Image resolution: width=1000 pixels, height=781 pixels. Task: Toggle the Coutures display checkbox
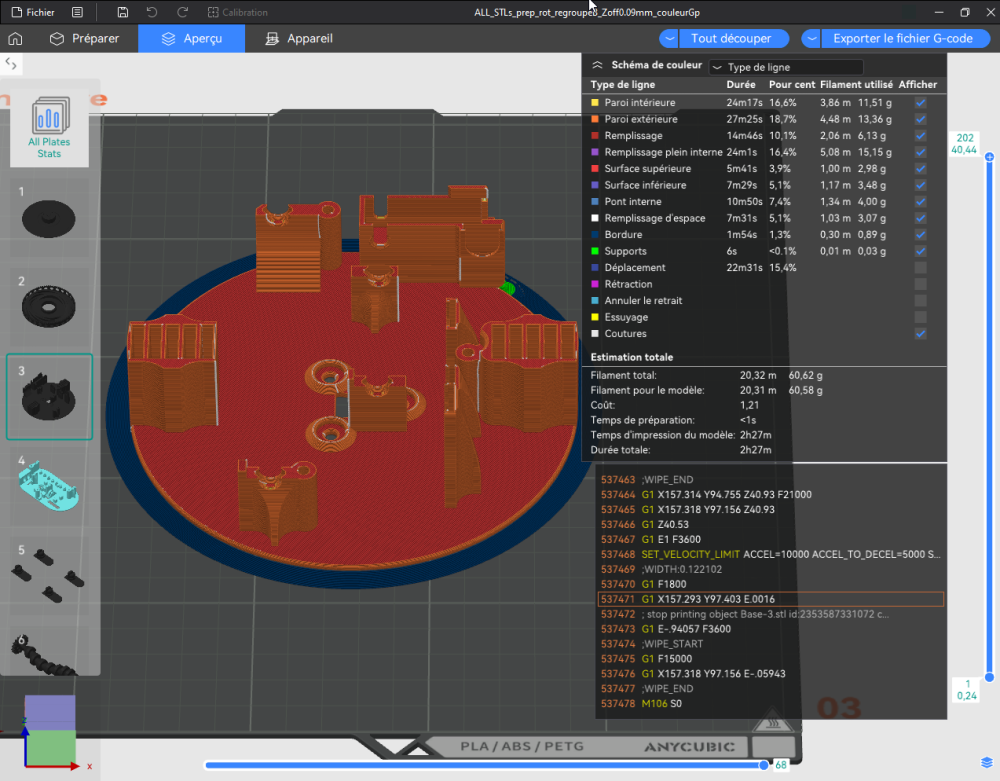[920, 334]
